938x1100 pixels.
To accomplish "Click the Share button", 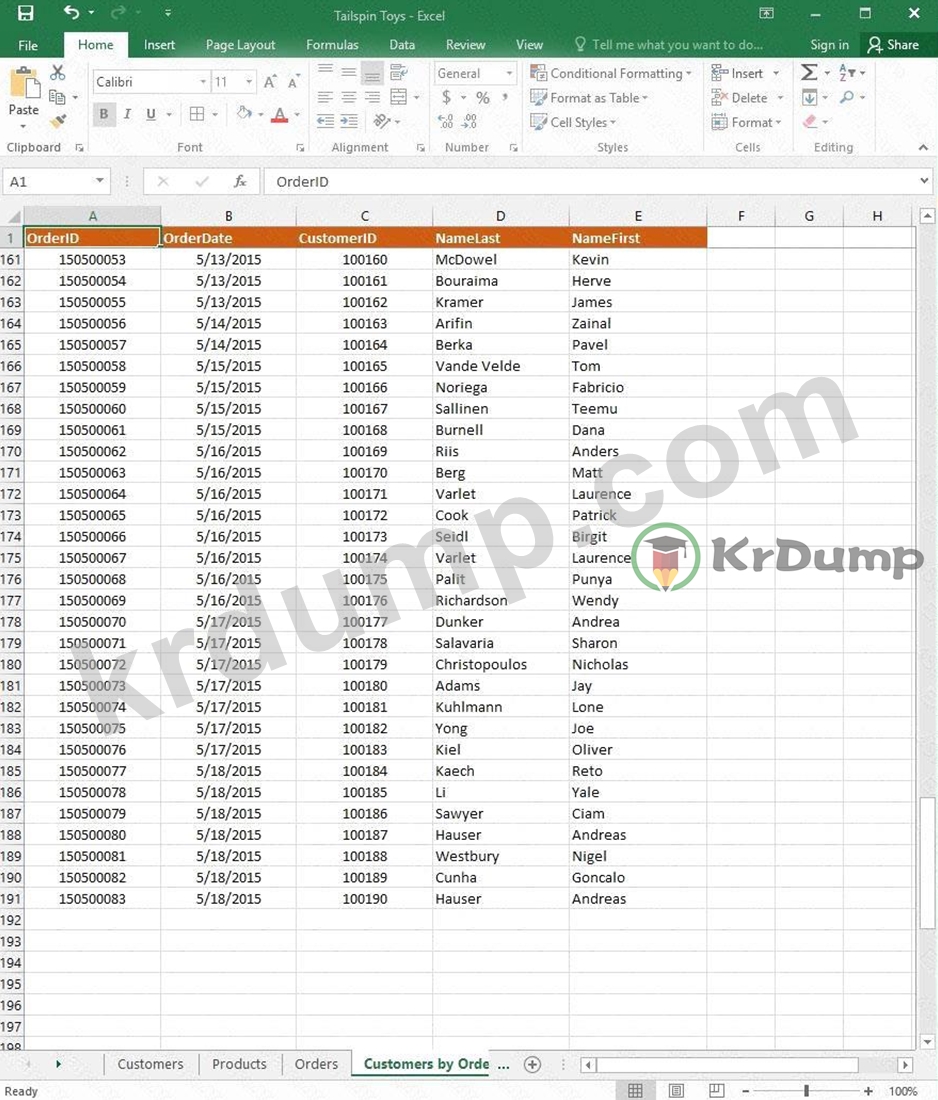I will pyautogui.click(x=894, y=45).
